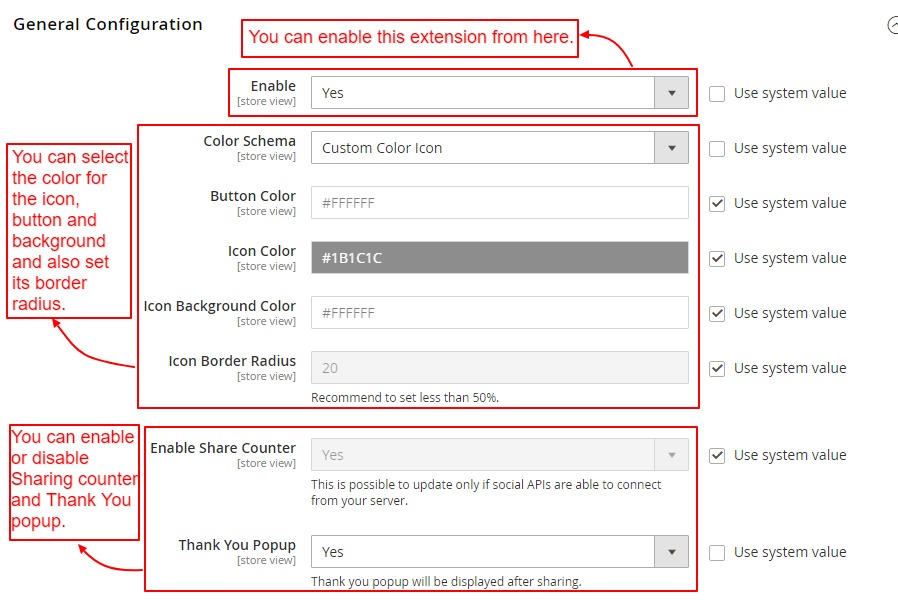Click the Color Schema arrow button
This screenshot has width=898, height=603.
pos(671,148)
